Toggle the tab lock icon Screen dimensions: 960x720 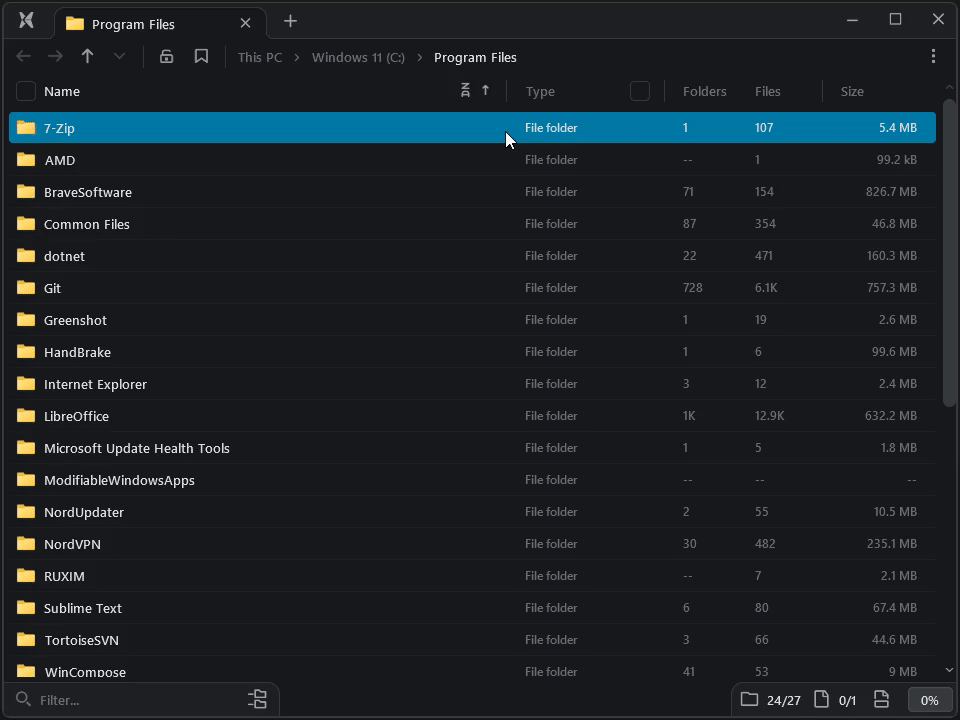click(167, 56)
